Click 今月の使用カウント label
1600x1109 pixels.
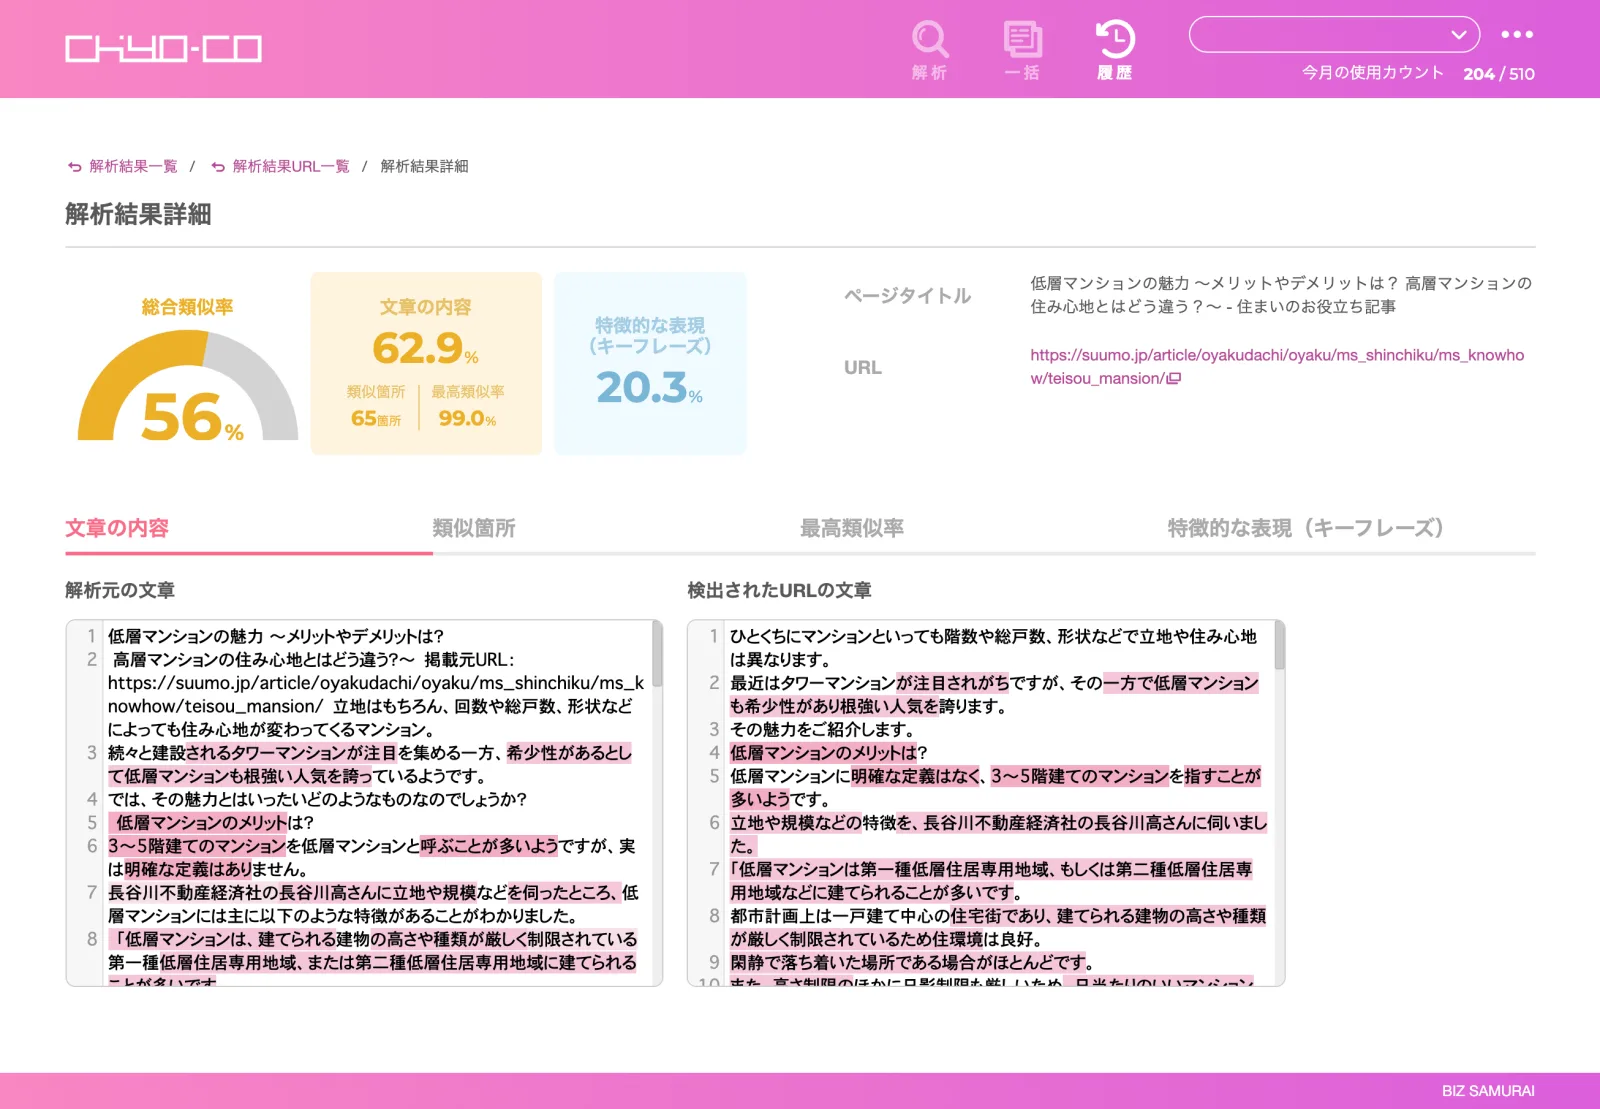tap(1372, 73)
